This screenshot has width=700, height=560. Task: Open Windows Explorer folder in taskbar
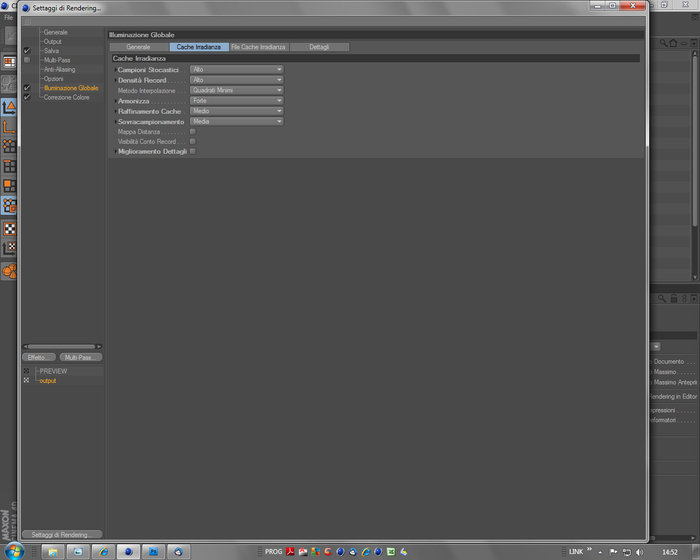click(53, 552)
